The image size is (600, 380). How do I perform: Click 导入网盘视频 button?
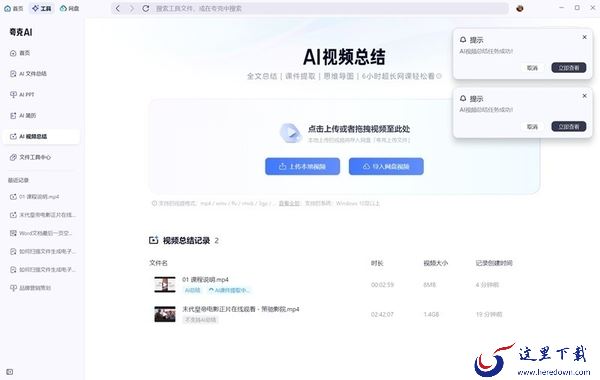[386, 166]
